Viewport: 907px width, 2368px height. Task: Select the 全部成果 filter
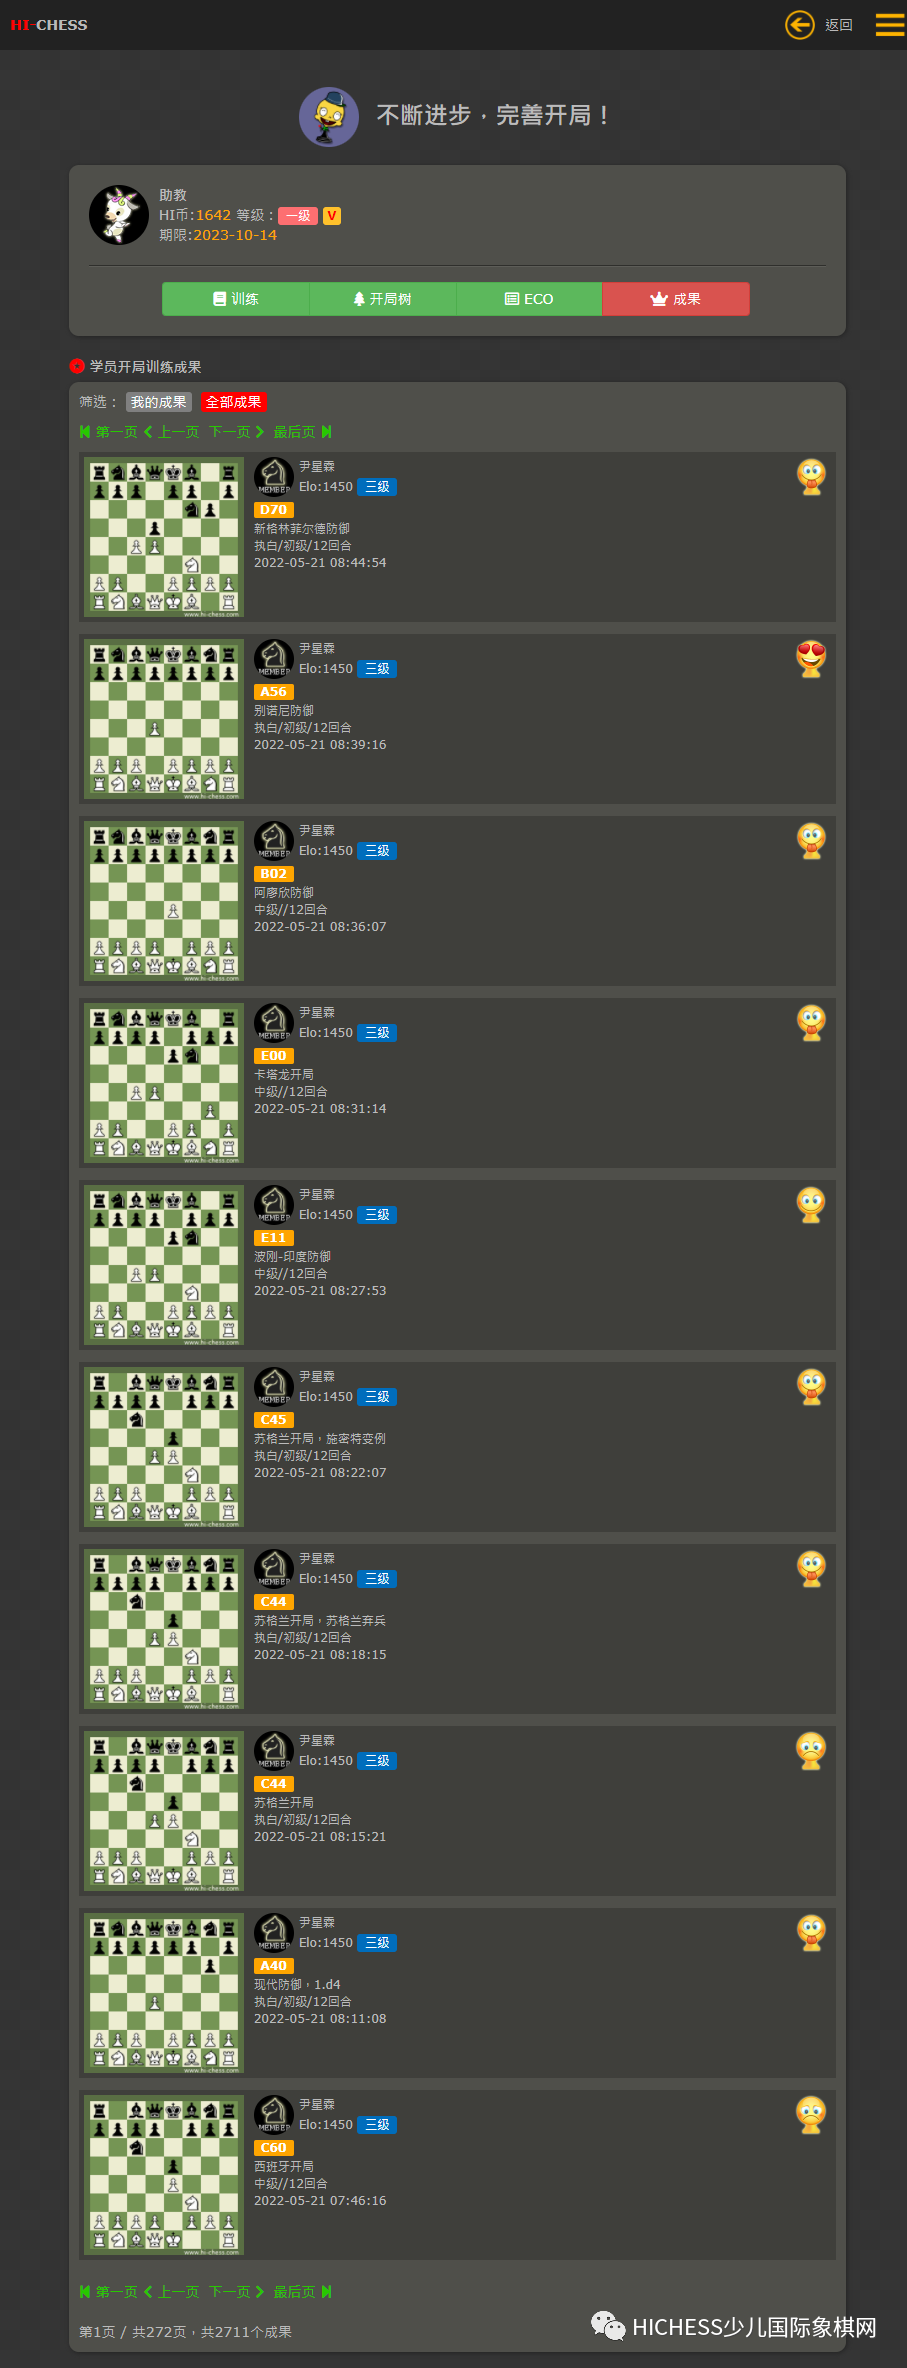click(x=234, y=402)
